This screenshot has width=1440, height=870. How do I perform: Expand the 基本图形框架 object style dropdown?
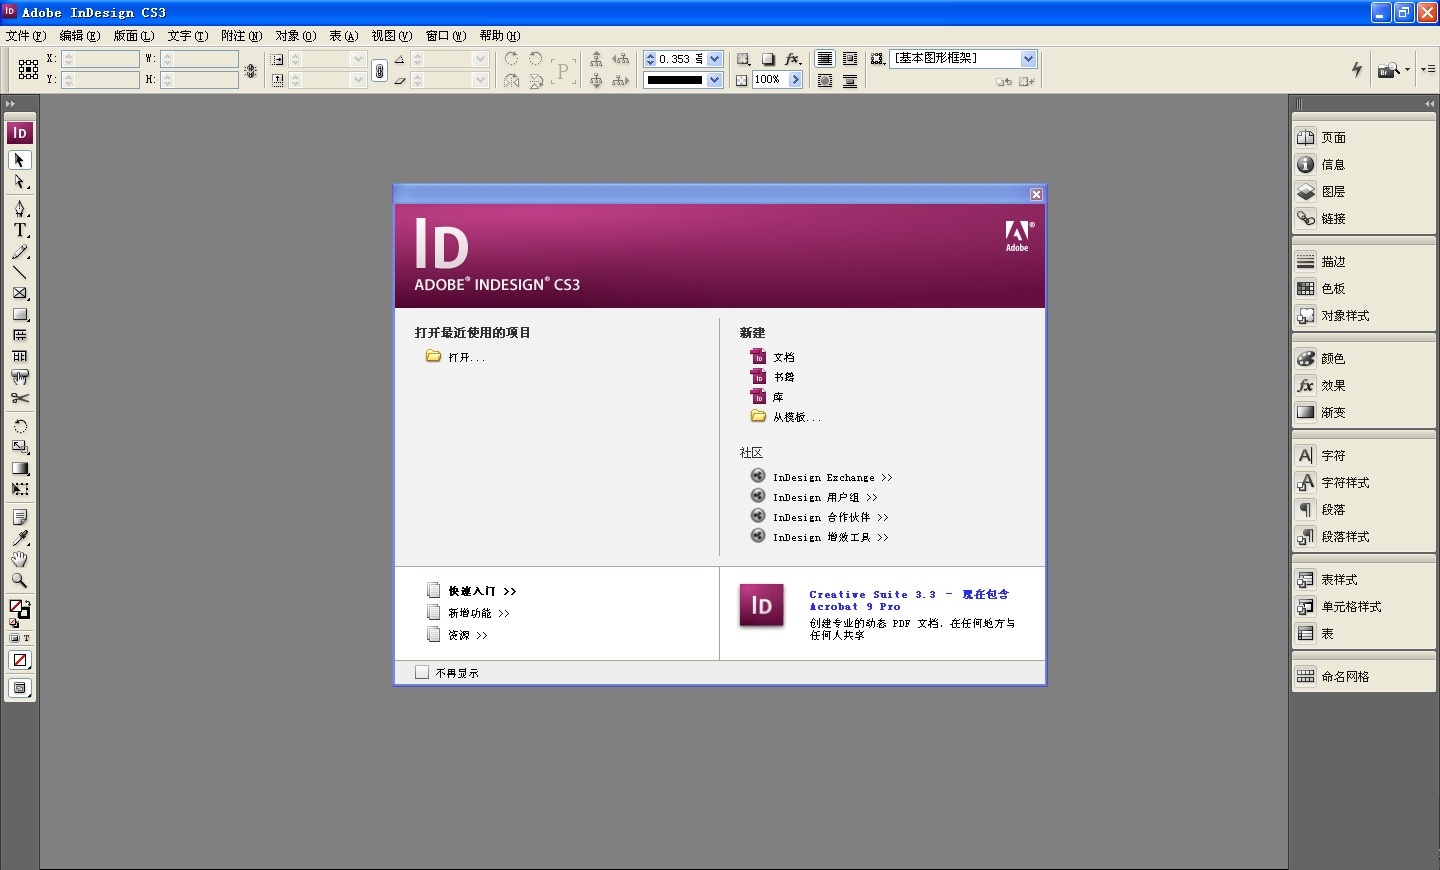(1028, 59)
